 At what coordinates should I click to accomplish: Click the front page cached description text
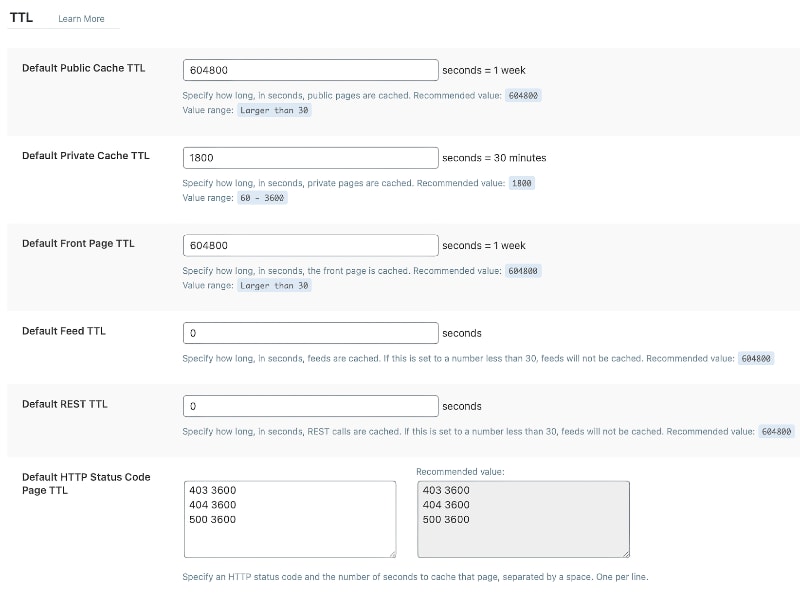coord(296,271)
